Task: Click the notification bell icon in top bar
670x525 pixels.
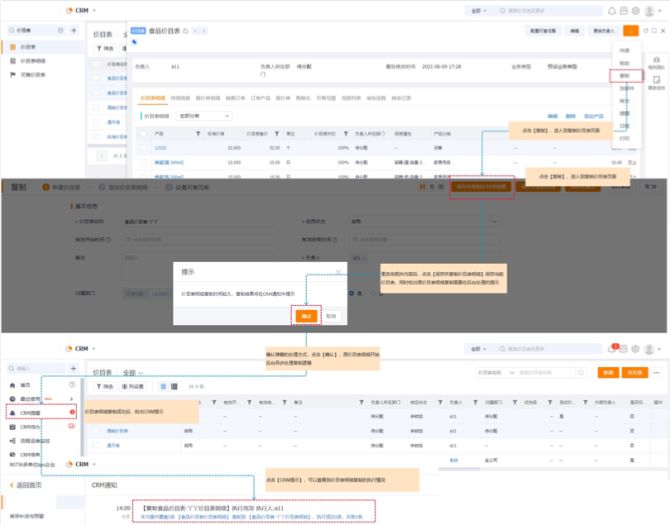Action: (x=612, y=10)
